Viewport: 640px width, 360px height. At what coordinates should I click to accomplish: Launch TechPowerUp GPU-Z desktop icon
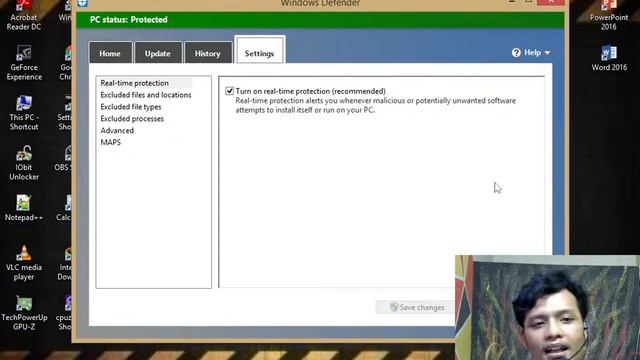(24, 313)
